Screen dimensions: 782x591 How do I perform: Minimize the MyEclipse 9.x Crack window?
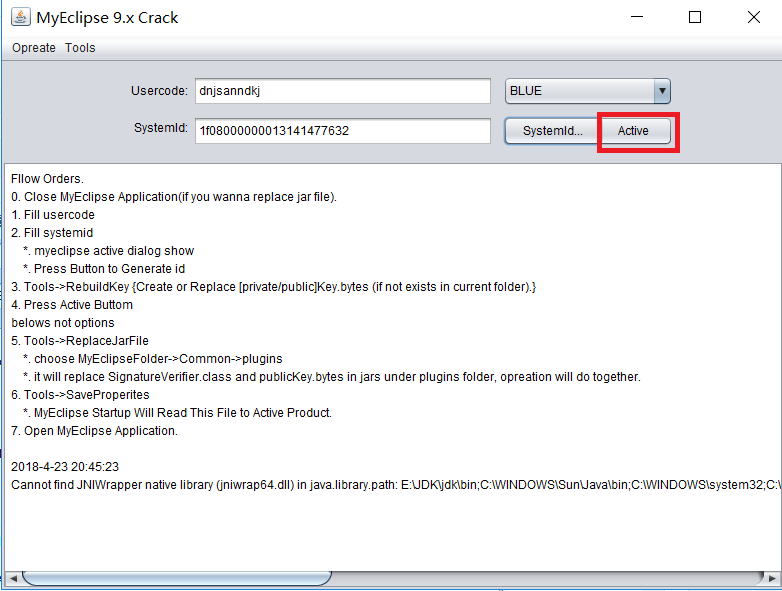tap(637, 17)
